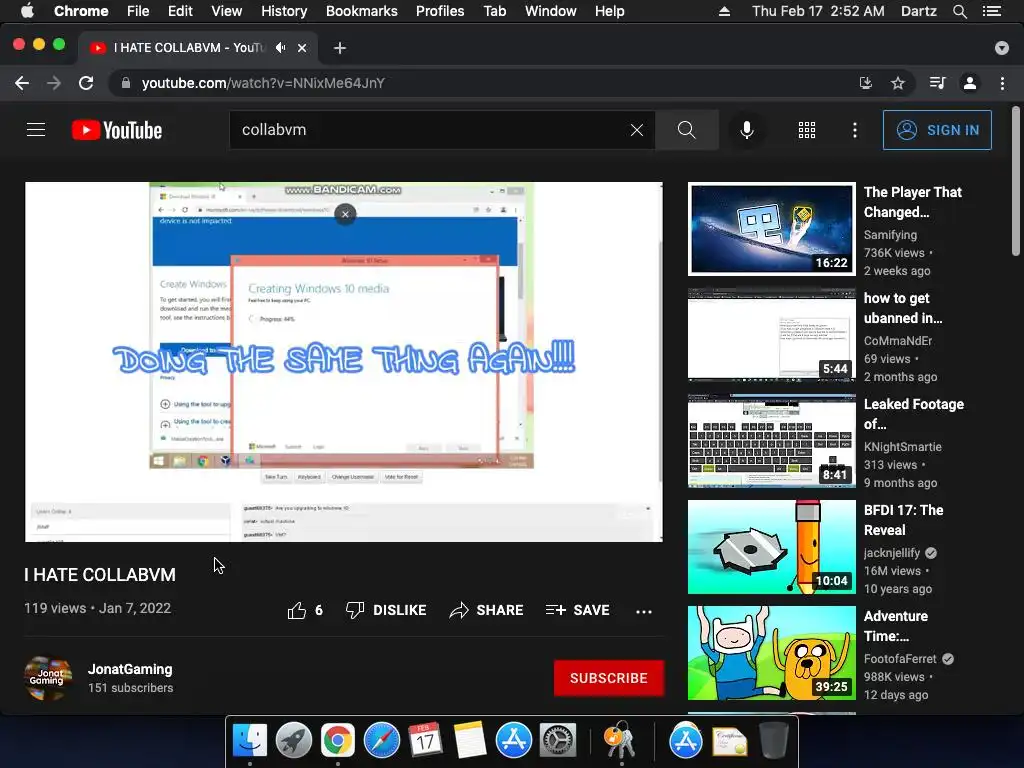Viewport: 1024px width, 768px height.
Task: Run search with the magnifier button
Action: point(686,130)
